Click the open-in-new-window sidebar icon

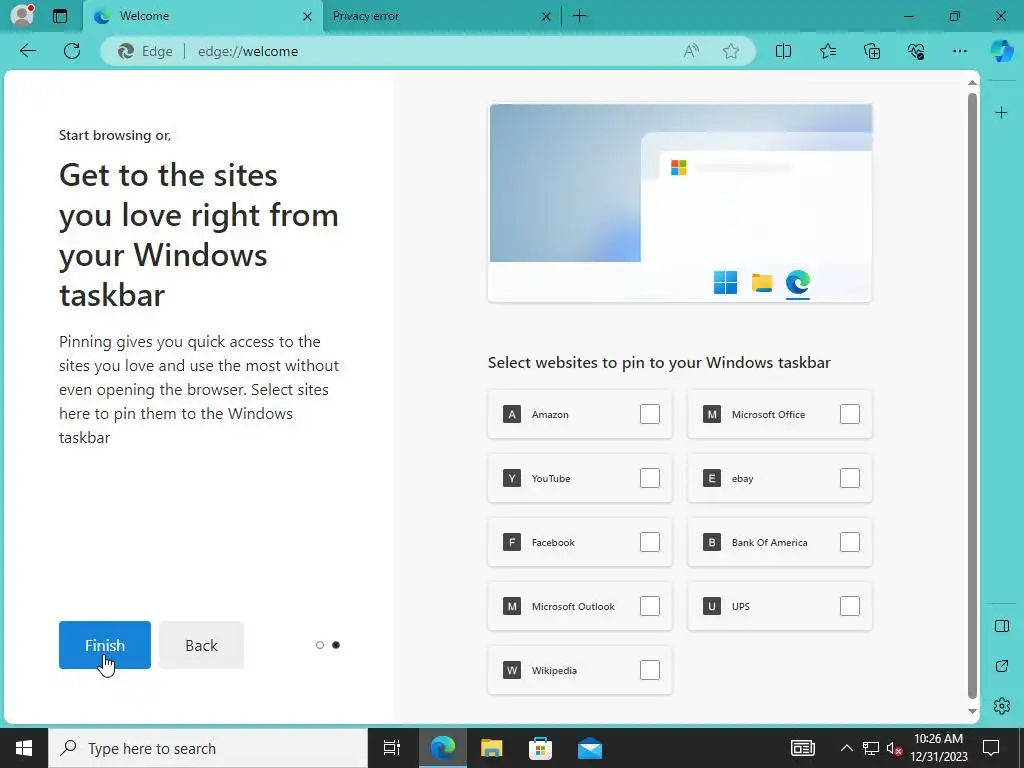click(x=1002, y=666)
